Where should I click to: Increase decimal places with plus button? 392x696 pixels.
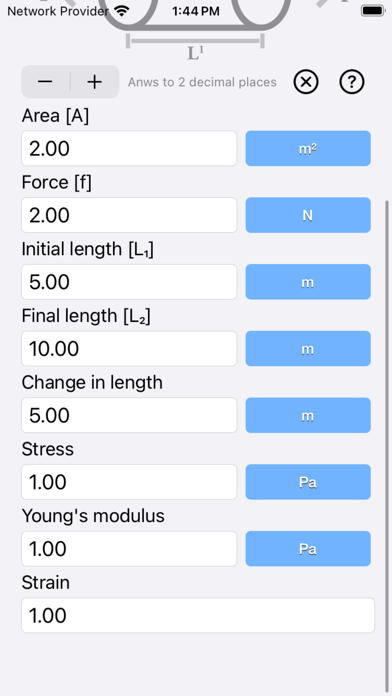[x=95, y=82]
